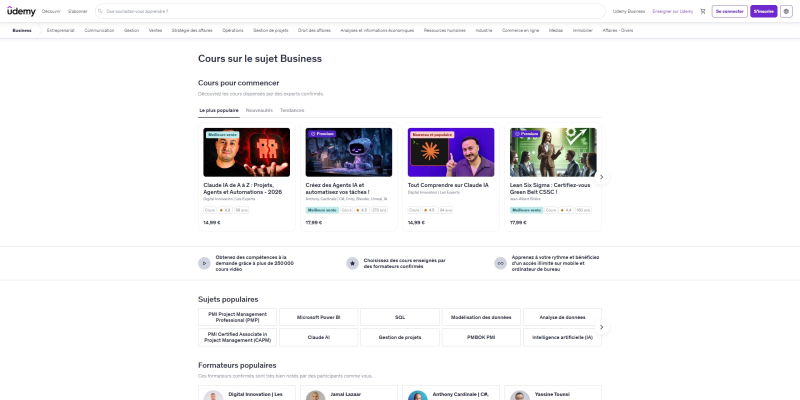Open Anthony Cardinale trainer card

point(451,393)
